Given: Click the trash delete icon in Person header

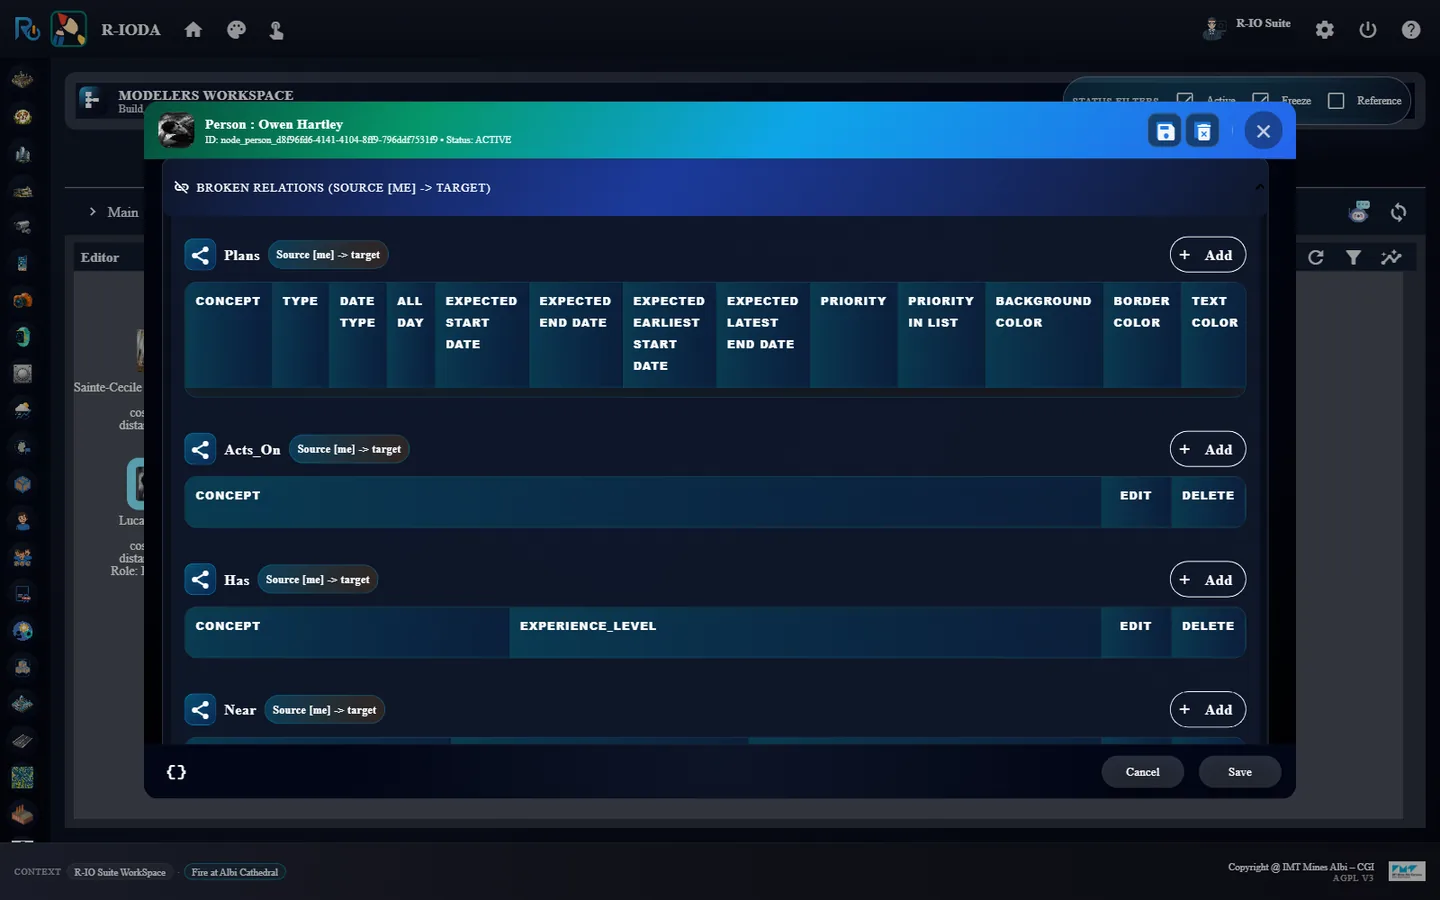Looking at the screenshot, I should [1203, 131].
